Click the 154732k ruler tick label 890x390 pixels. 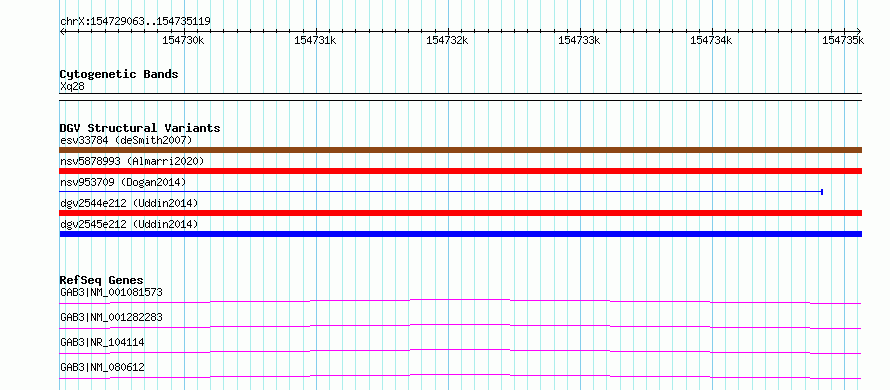[447, 40]
